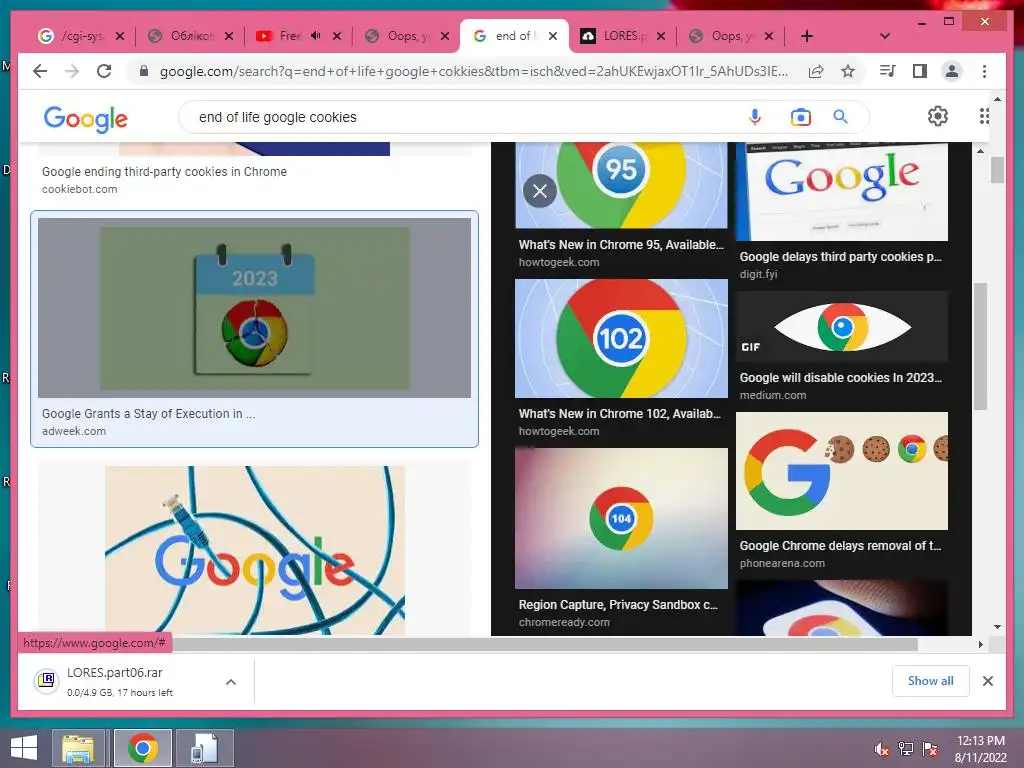
Task: Open the Chrome 102 thumbnail
Action: coord(621,338)
